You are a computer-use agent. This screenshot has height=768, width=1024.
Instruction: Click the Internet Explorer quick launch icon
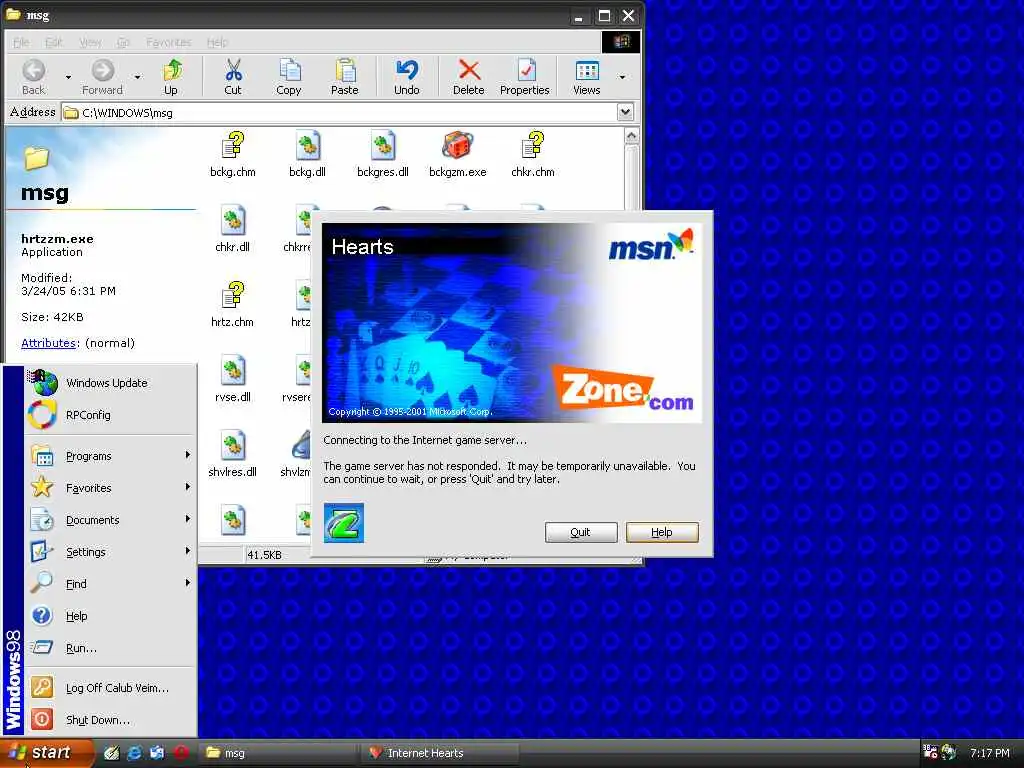click(135, 753)
